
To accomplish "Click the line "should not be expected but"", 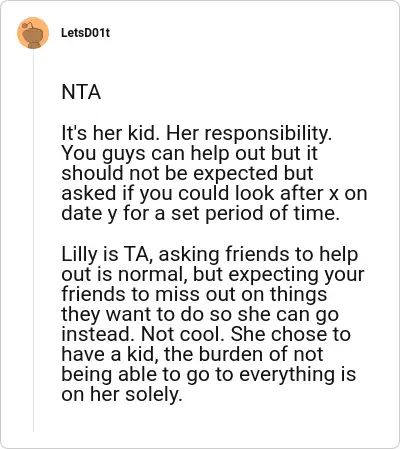I will click(x=187, y=173).
